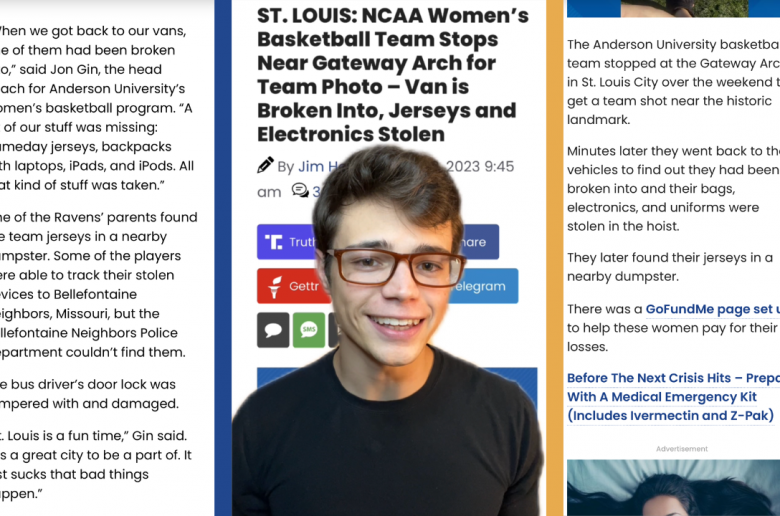This screenshot has width=780, height=516.
Task: Click the article's 9:45 am timestamp
Action: point(480,167)
